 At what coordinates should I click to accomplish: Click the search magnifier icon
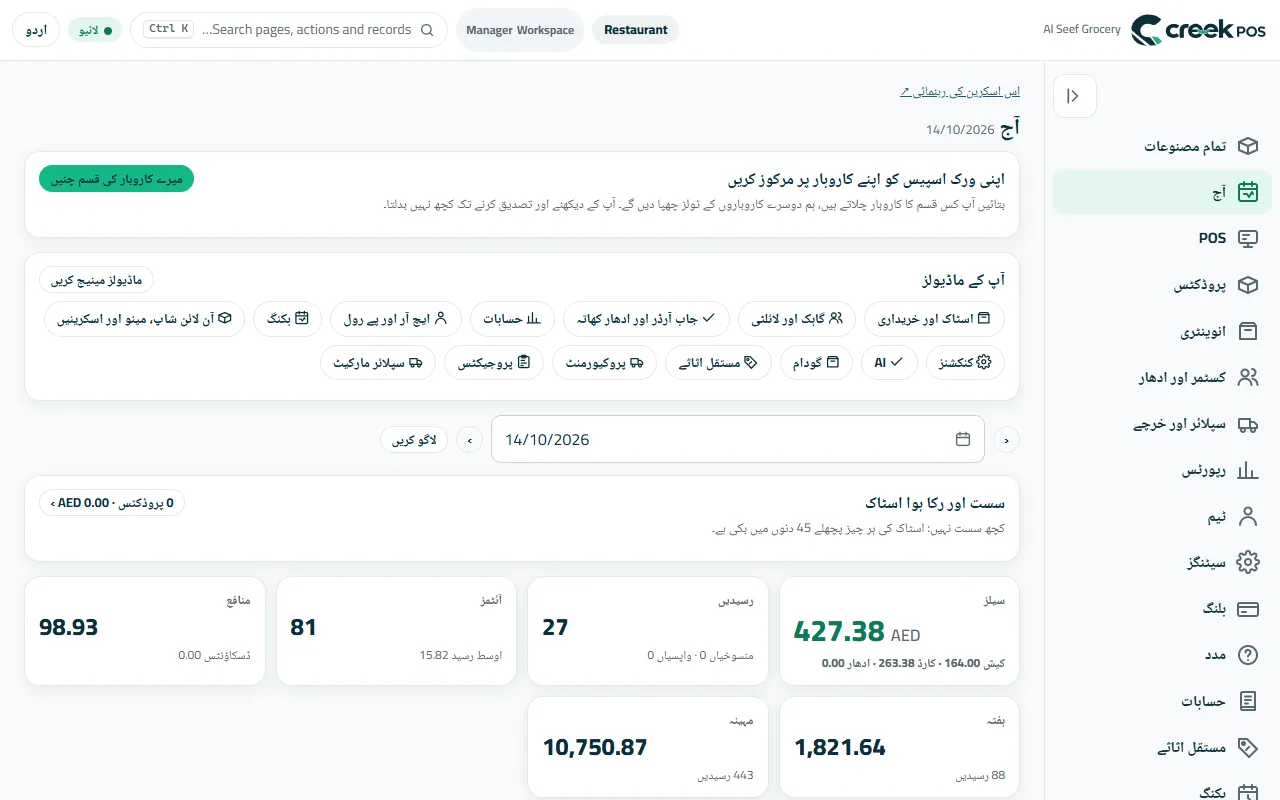(x=427, y=30)
